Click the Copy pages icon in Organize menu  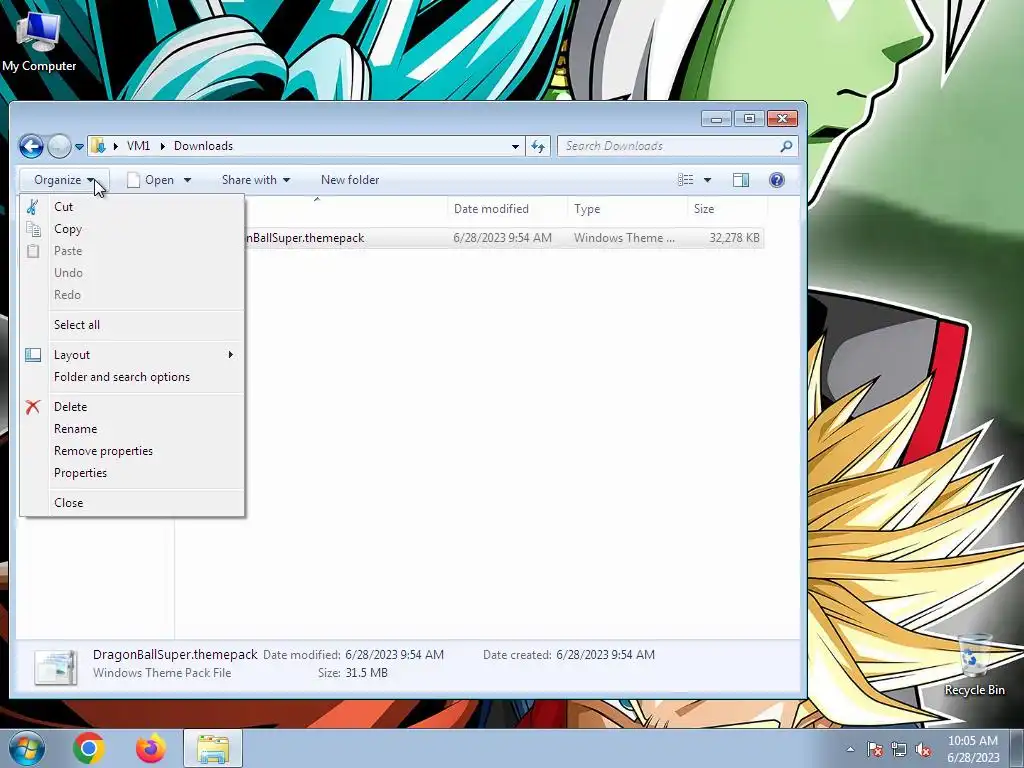coord(33,229)
